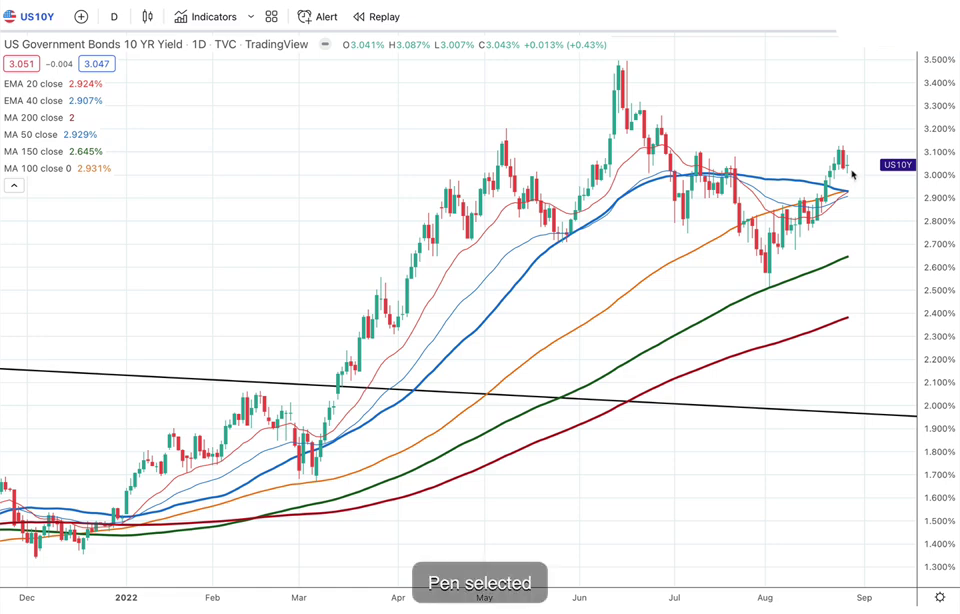Image resolution: width=960 pixels, height=614 pixels.
Task: Click the Aug label on the time axis
Action: tap(765, 597)
